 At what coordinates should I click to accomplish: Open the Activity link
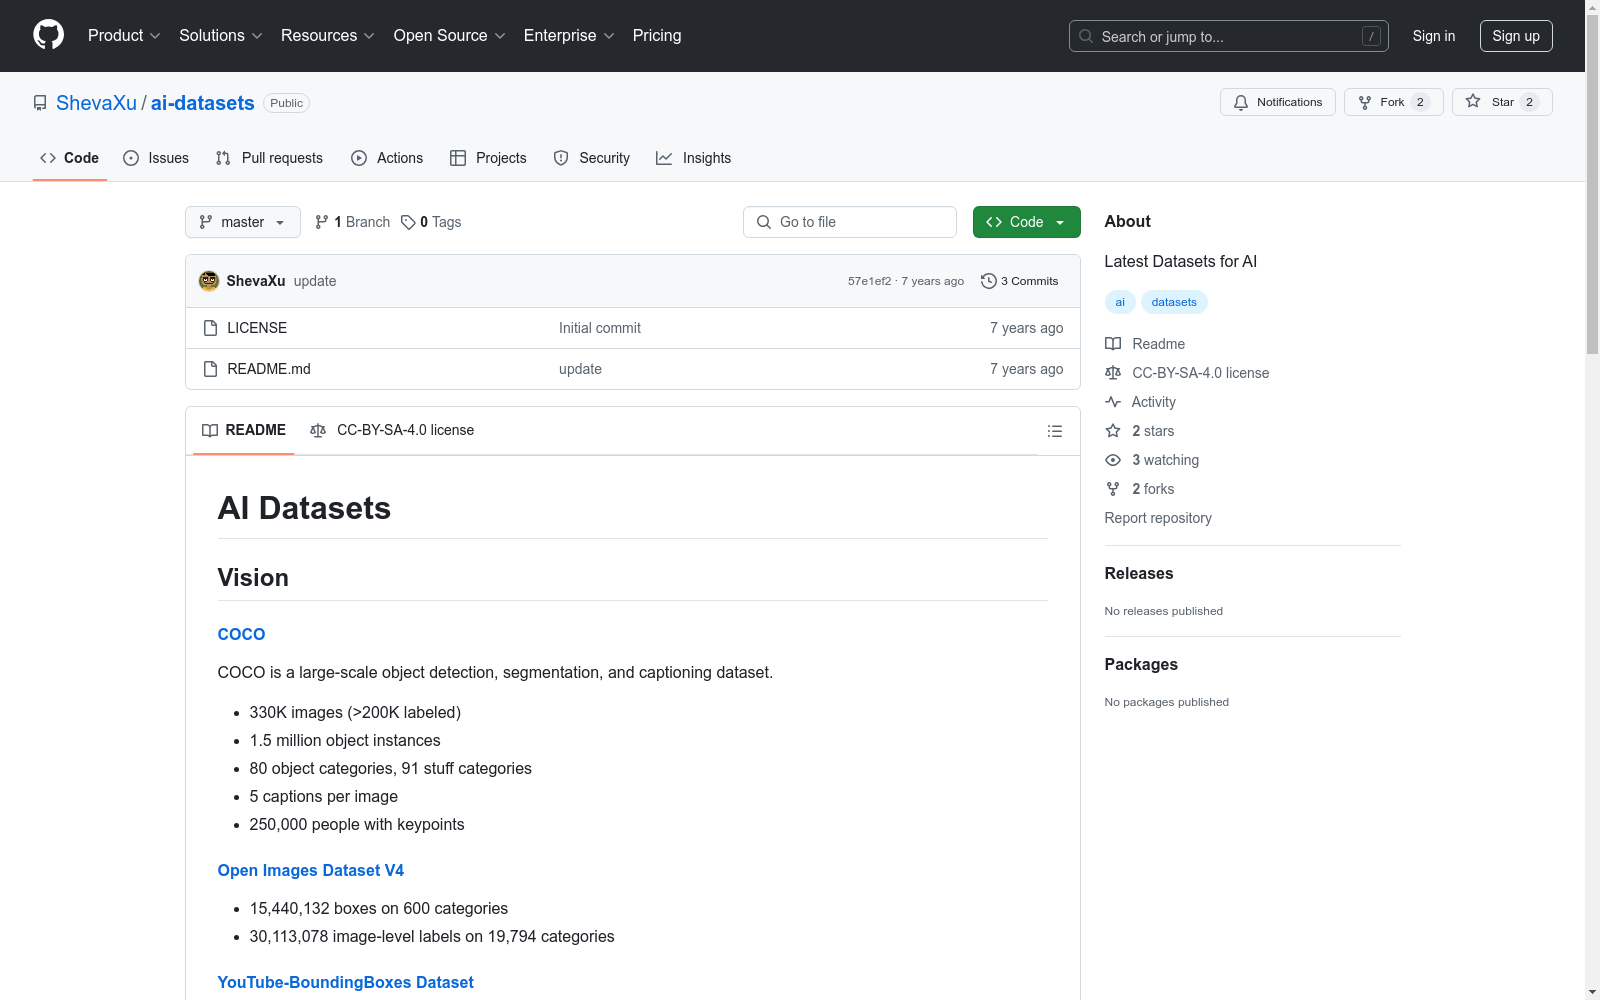1140,402
